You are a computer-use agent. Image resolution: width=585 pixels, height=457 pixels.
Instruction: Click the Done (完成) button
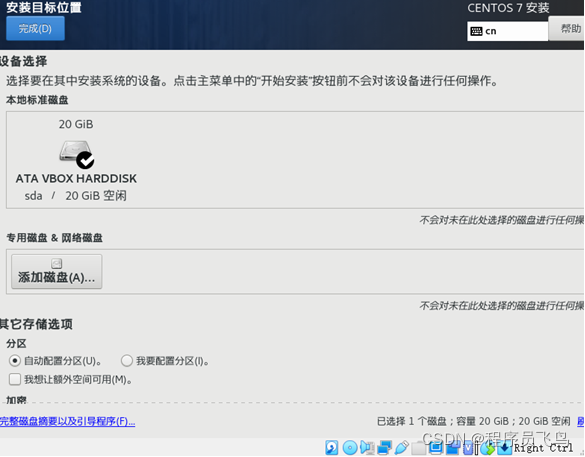[x=35, y=28]
